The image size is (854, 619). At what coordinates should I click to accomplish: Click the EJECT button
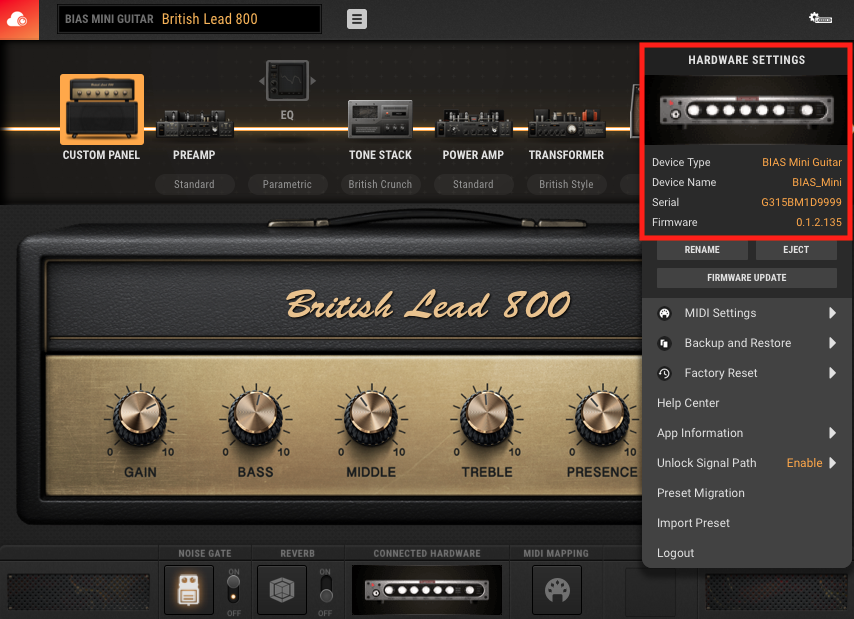pyautogui.click(x=796, y=250)
